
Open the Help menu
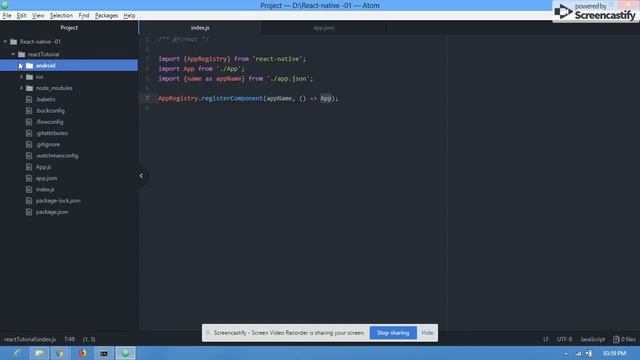point(129,16)
